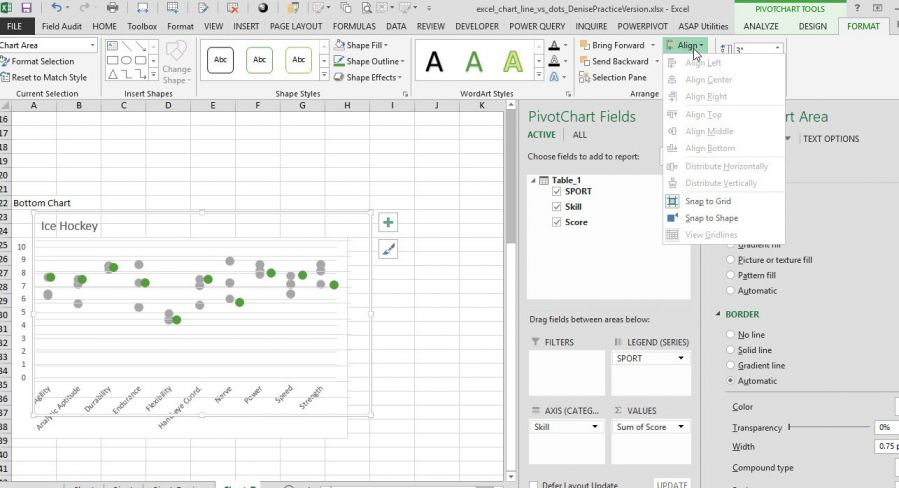Click the Ice Hockey chart title
This screenshot has height=488, width=899.
tap(69, 226)
